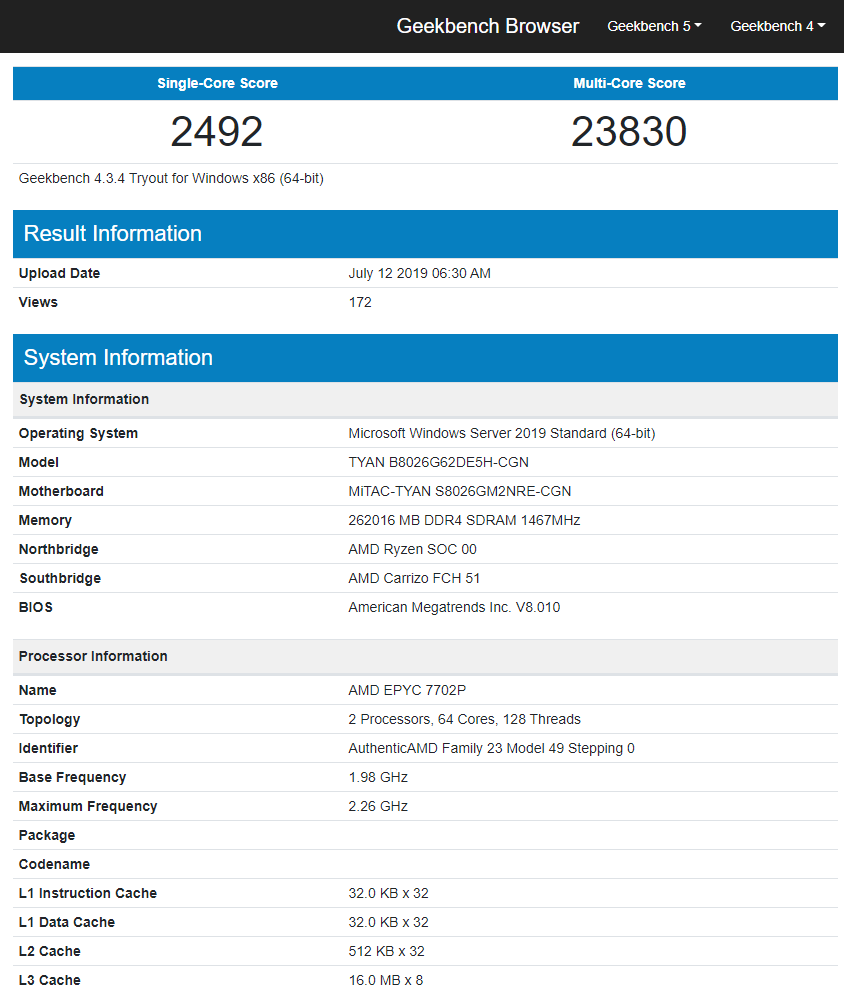
Task: Select the multi-core score value 23830
Action: coord(629,131)
